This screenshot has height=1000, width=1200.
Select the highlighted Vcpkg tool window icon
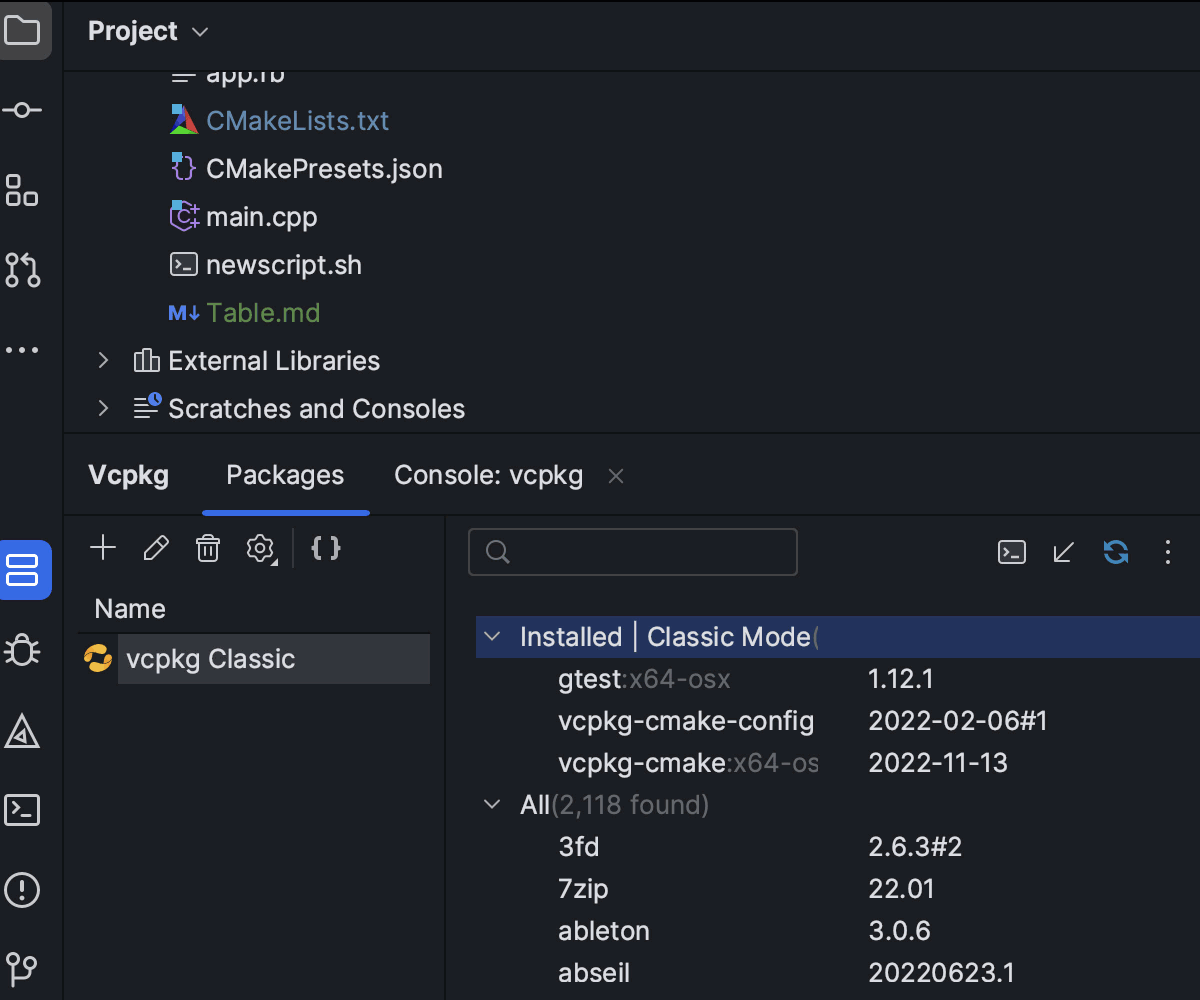click(x=25, y=570)
